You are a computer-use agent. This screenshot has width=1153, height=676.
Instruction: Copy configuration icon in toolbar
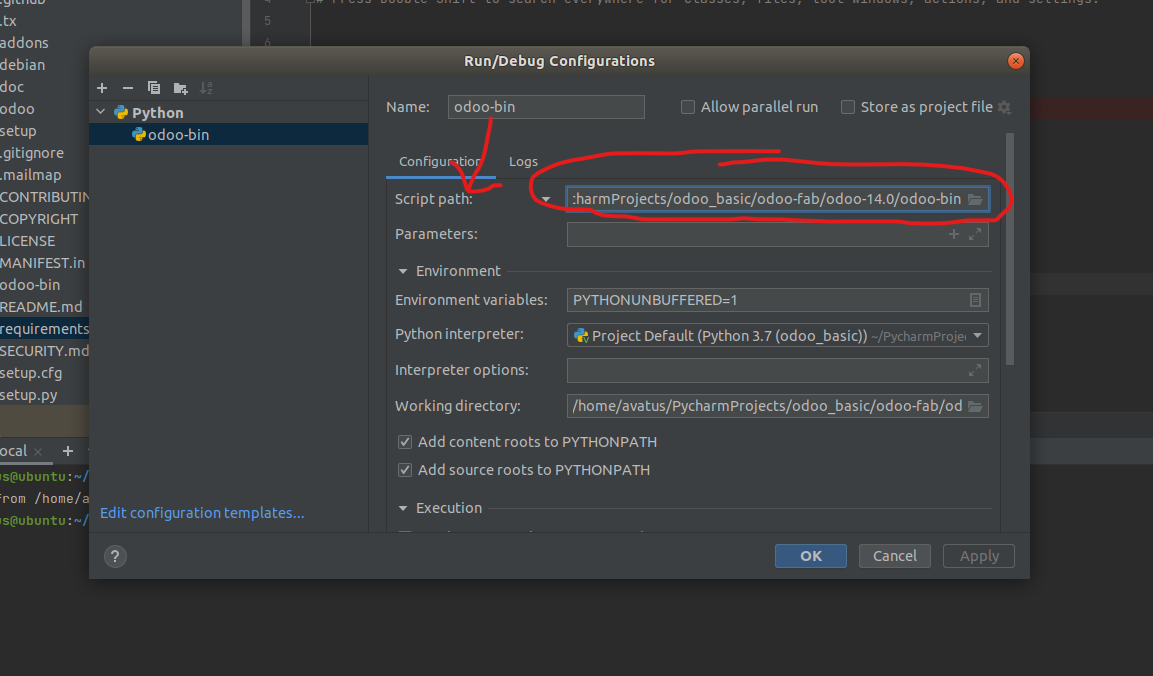click(154, 88)
